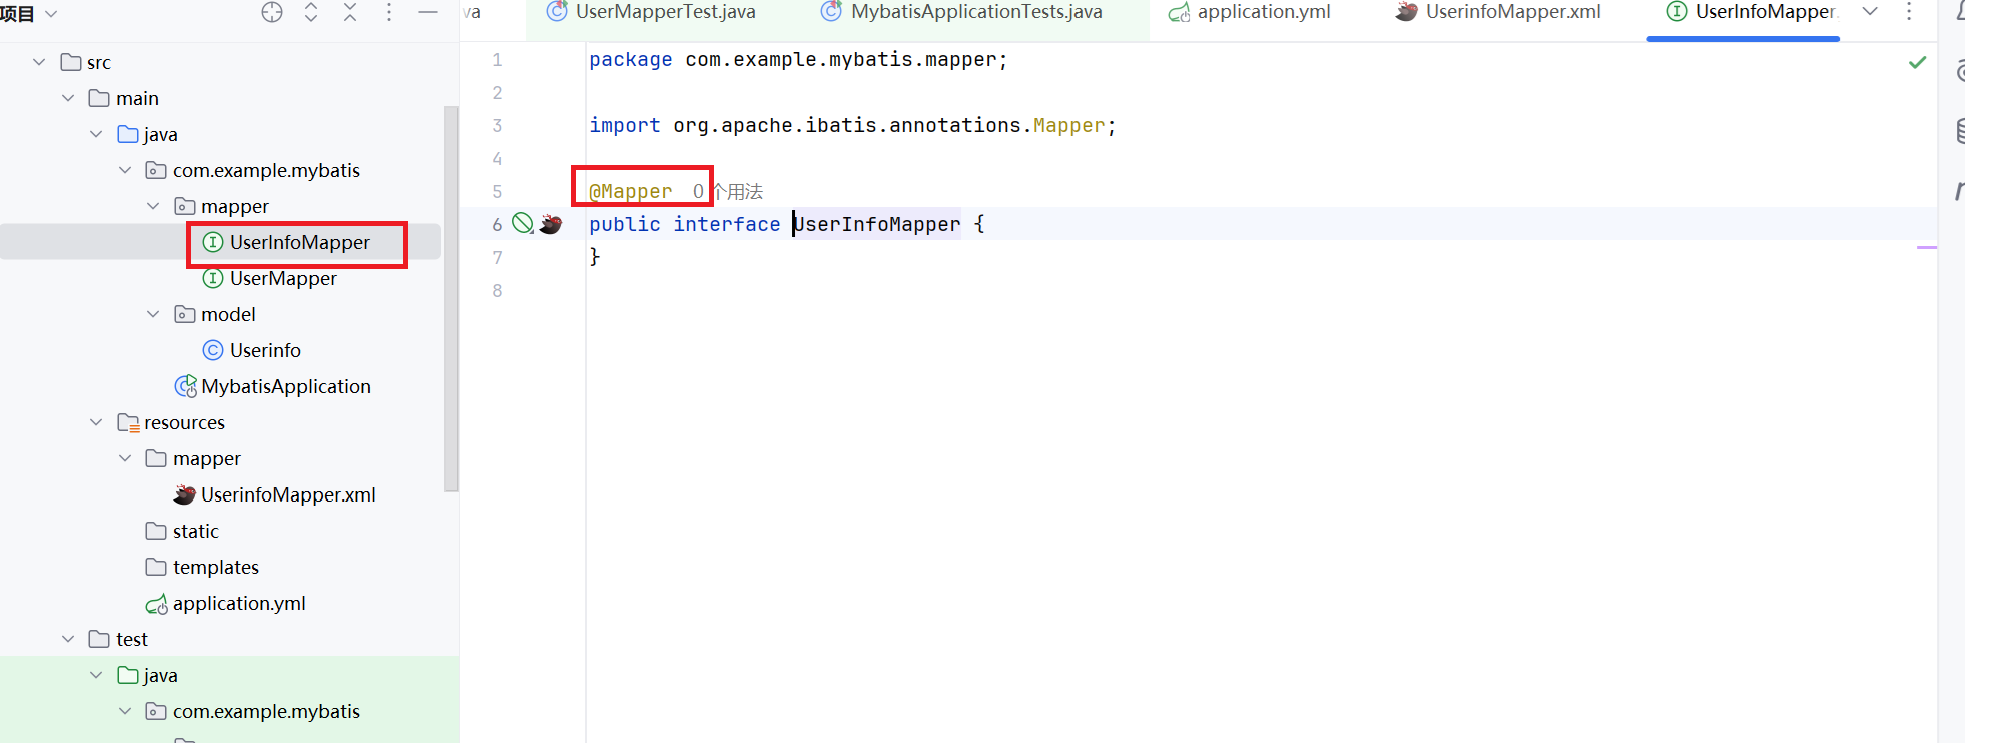Collapse the model package
Viewport: 2009px width, 743px height.
(153, 314)
